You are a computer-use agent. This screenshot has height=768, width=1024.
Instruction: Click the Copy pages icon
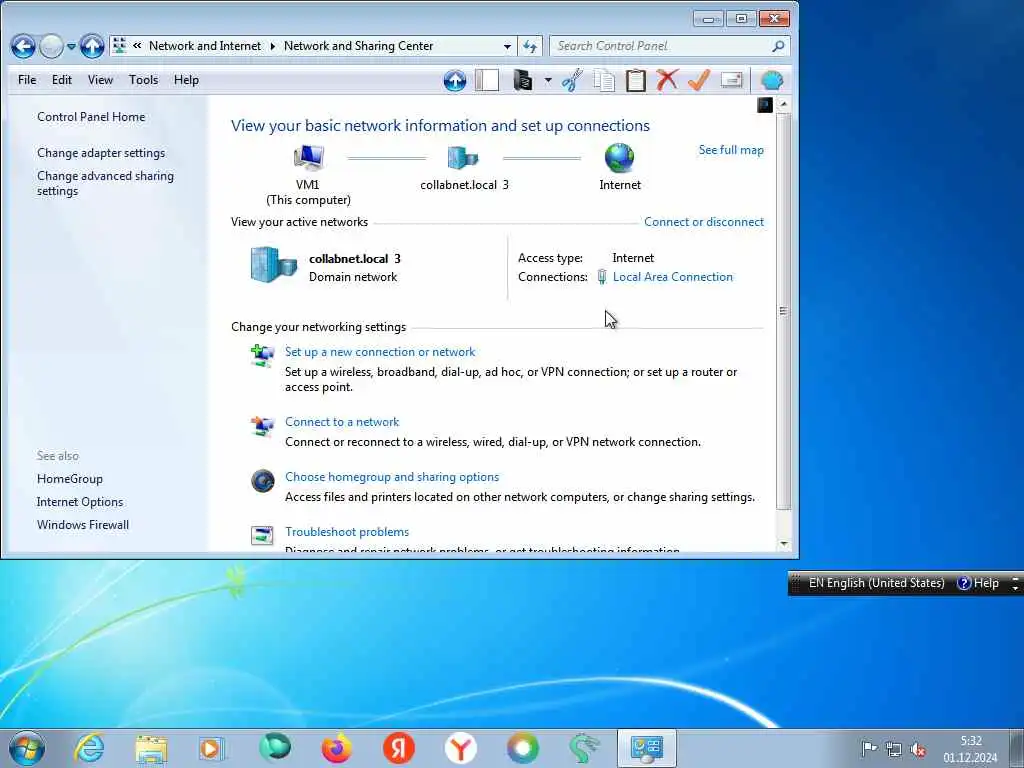pos(604,80)
